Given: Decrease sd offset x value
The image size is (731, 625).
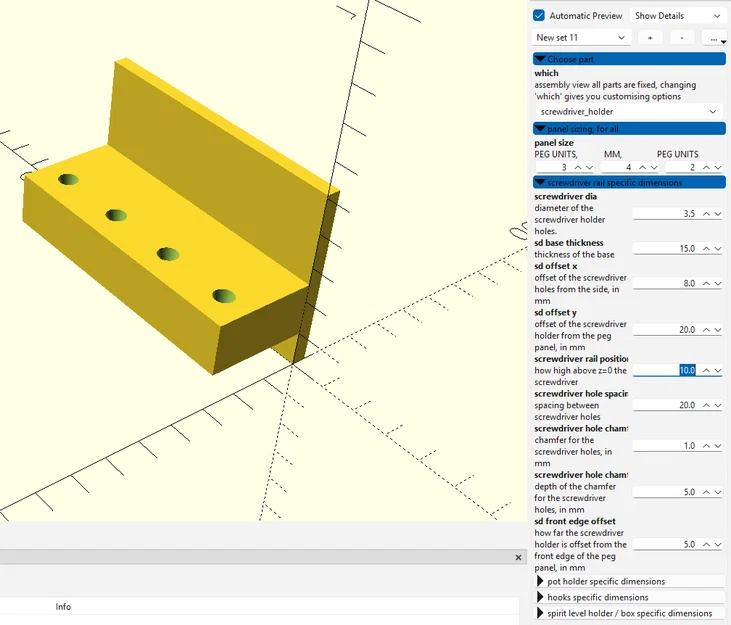Looking at the screenshot, I should click(717, 283).
